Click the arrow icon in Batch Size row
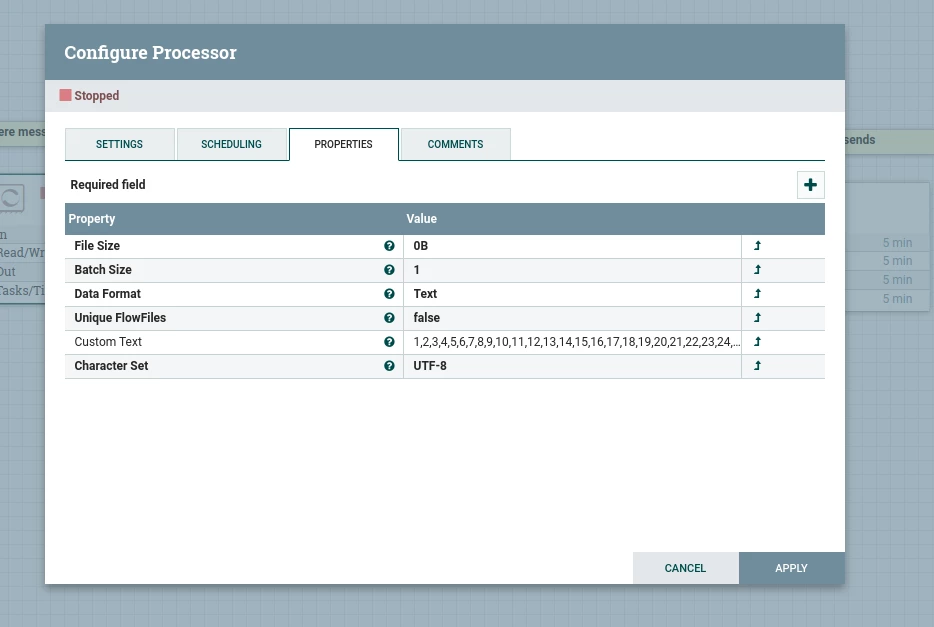Viewport: 934px width, 627px height. tap(757, 269)
